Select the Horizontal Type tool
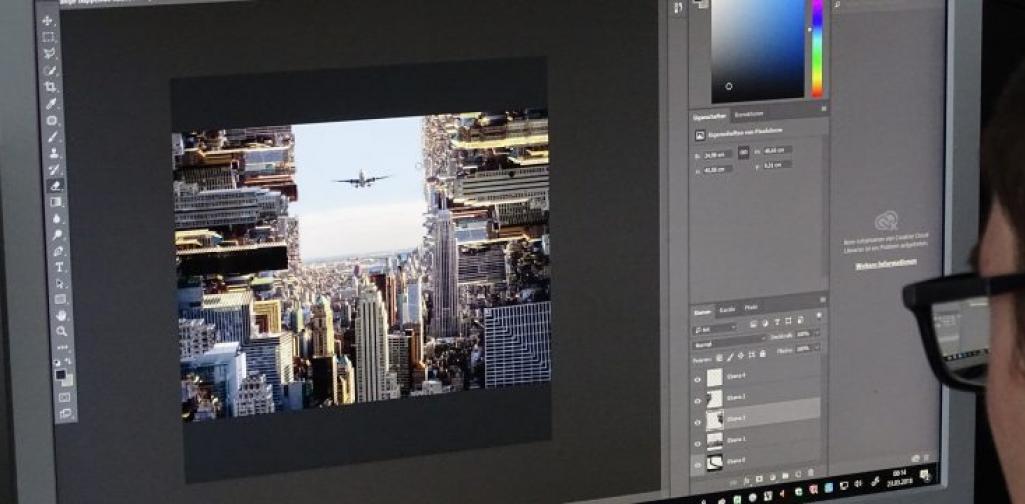Screen dimensions: 1025x504 pyautogui.click(x=59, y=267)
